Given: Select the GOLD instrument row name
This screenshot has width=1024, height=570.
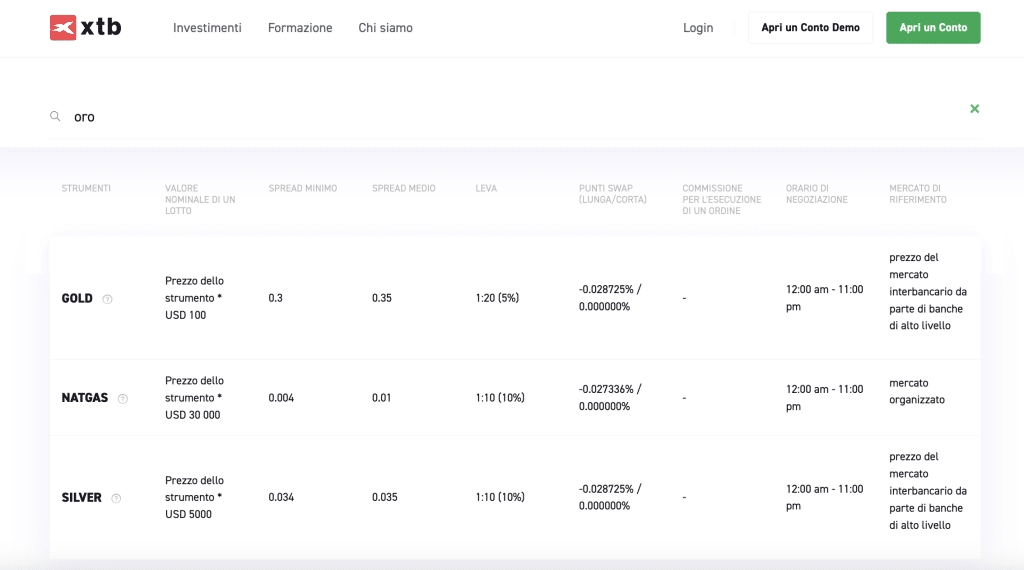Looking at the screenshot, I should click(77, 298).
